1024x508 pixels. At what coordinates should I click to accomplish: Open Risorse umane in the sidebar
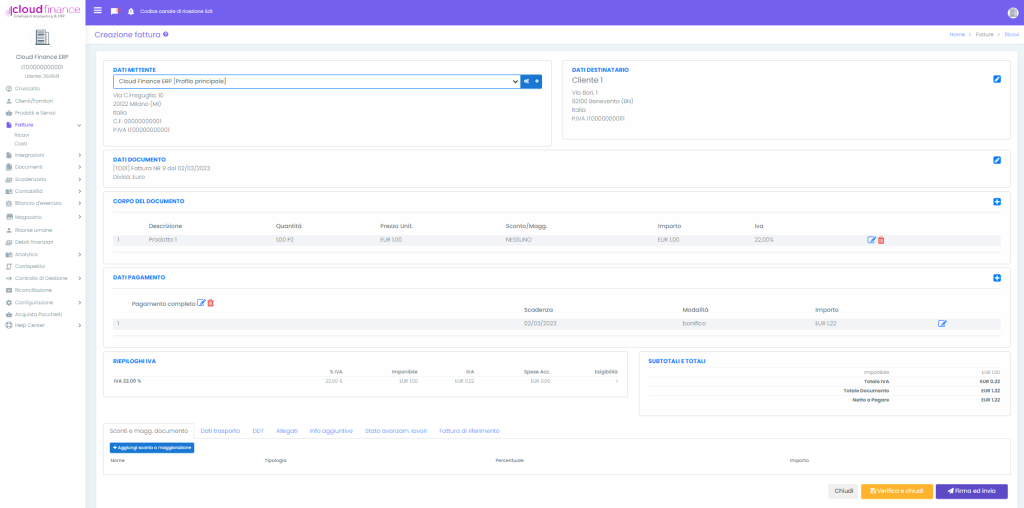pos(33,230)
